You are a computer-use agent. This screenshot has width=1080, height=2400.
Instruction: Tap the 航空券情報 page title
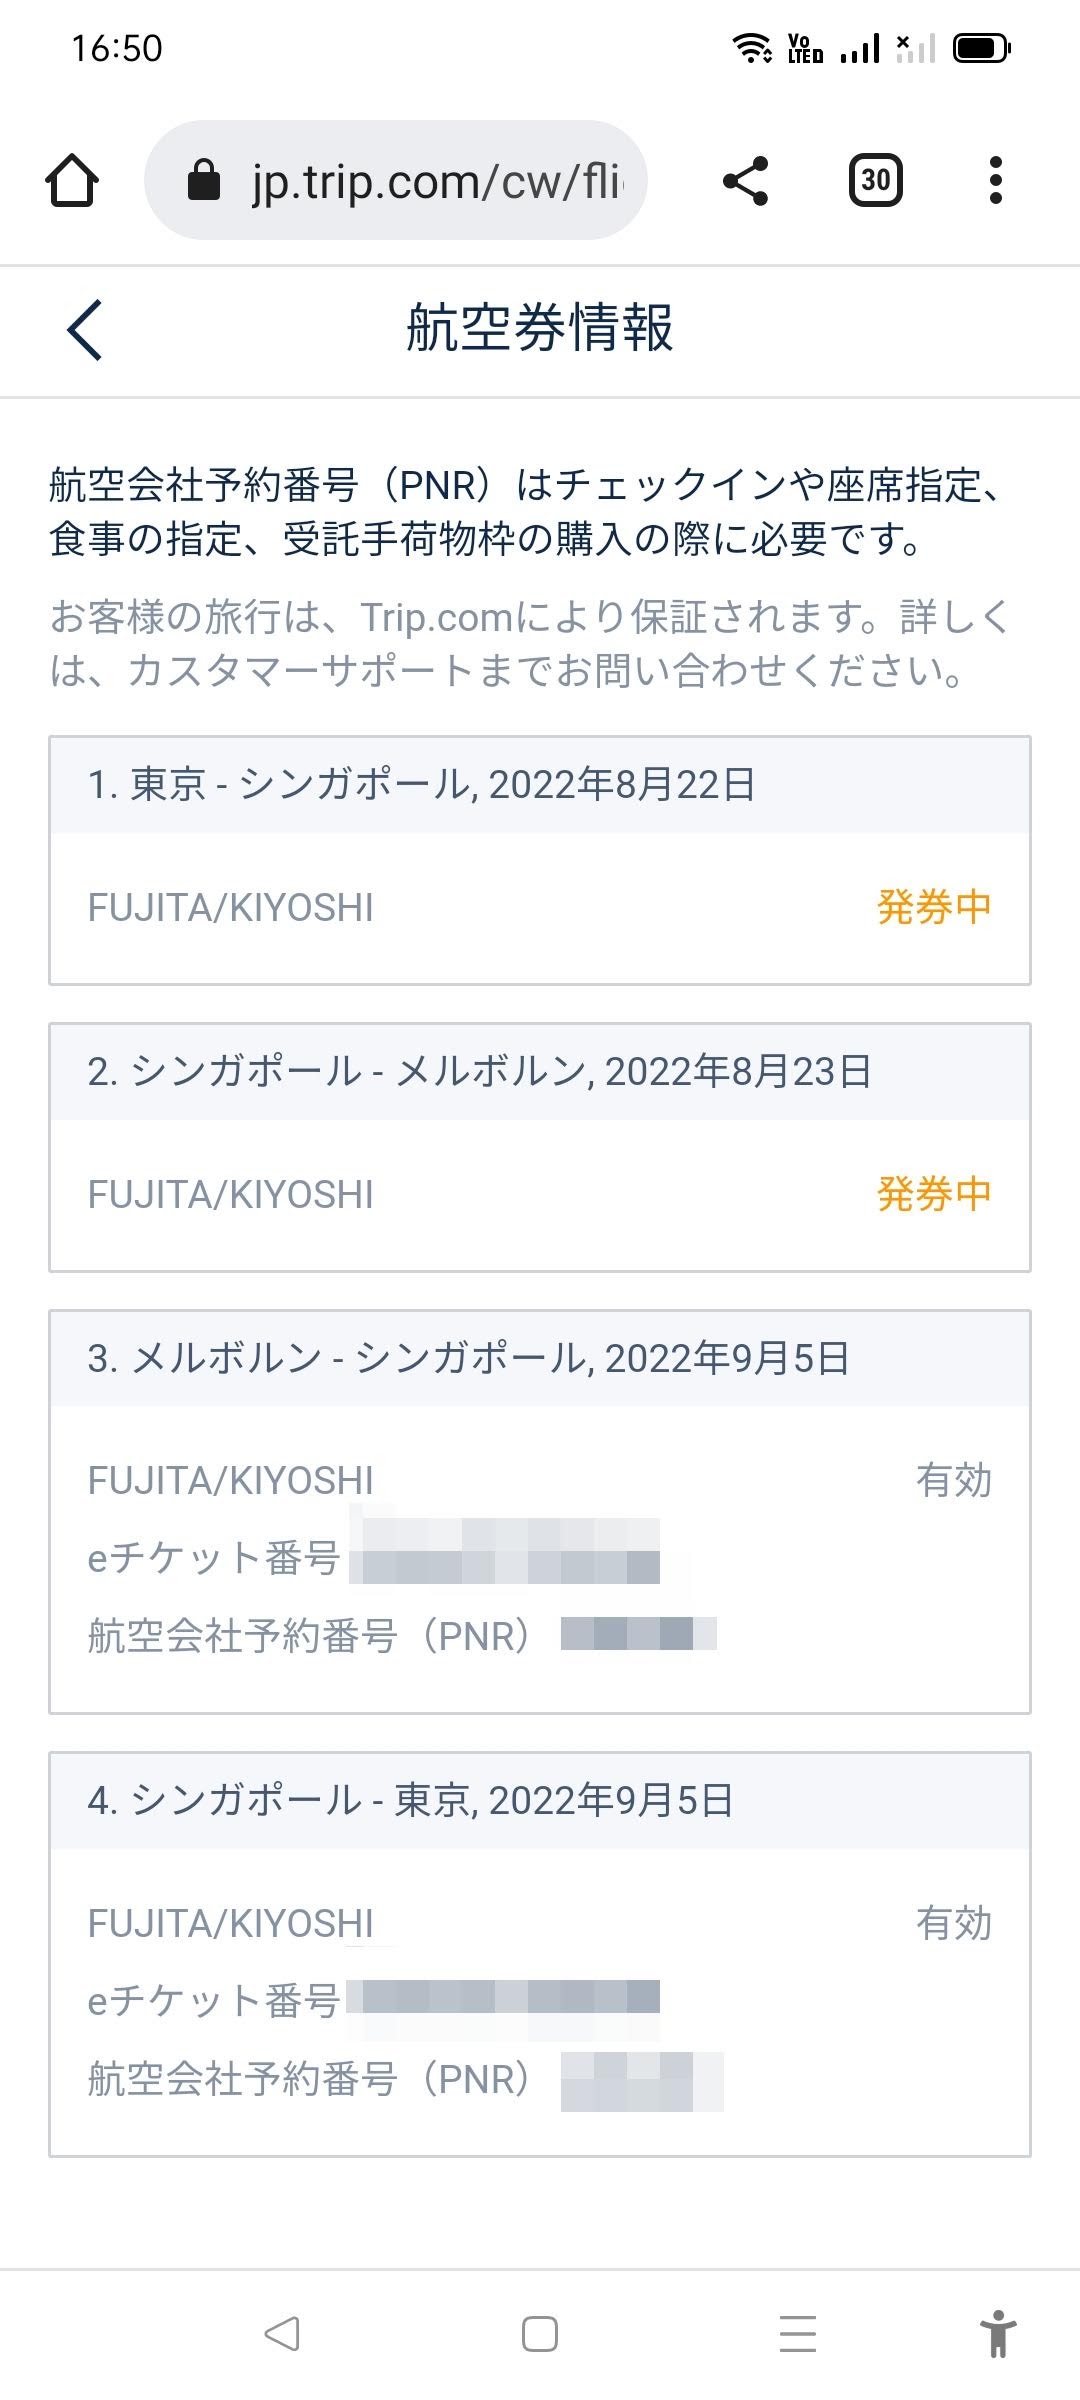pos(540,328)
